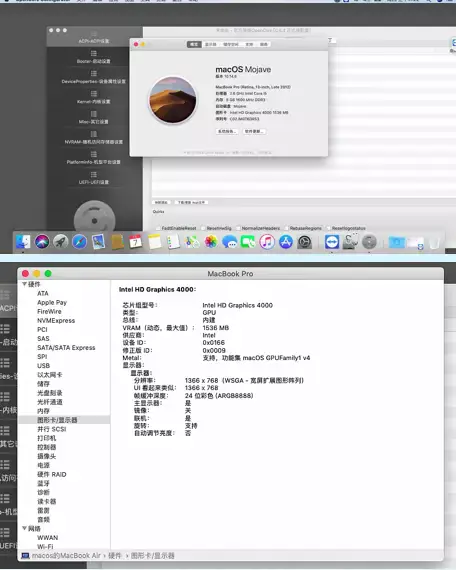The width and height of the screenshot is (456, 570).
Task: Select 摄像头 camera entry in sidebar
Action: (47, 456)
